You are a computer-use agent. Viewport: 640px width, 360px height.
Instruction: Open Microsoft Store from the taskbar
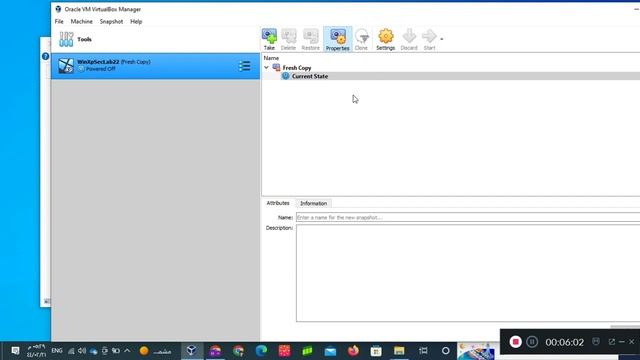coord(376,351)
